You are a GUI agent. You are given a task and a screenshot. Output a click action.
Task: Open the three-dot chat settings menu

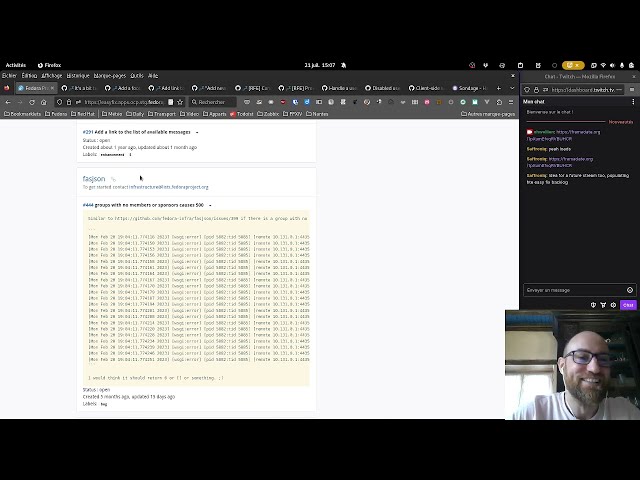(x=633, y=102)
